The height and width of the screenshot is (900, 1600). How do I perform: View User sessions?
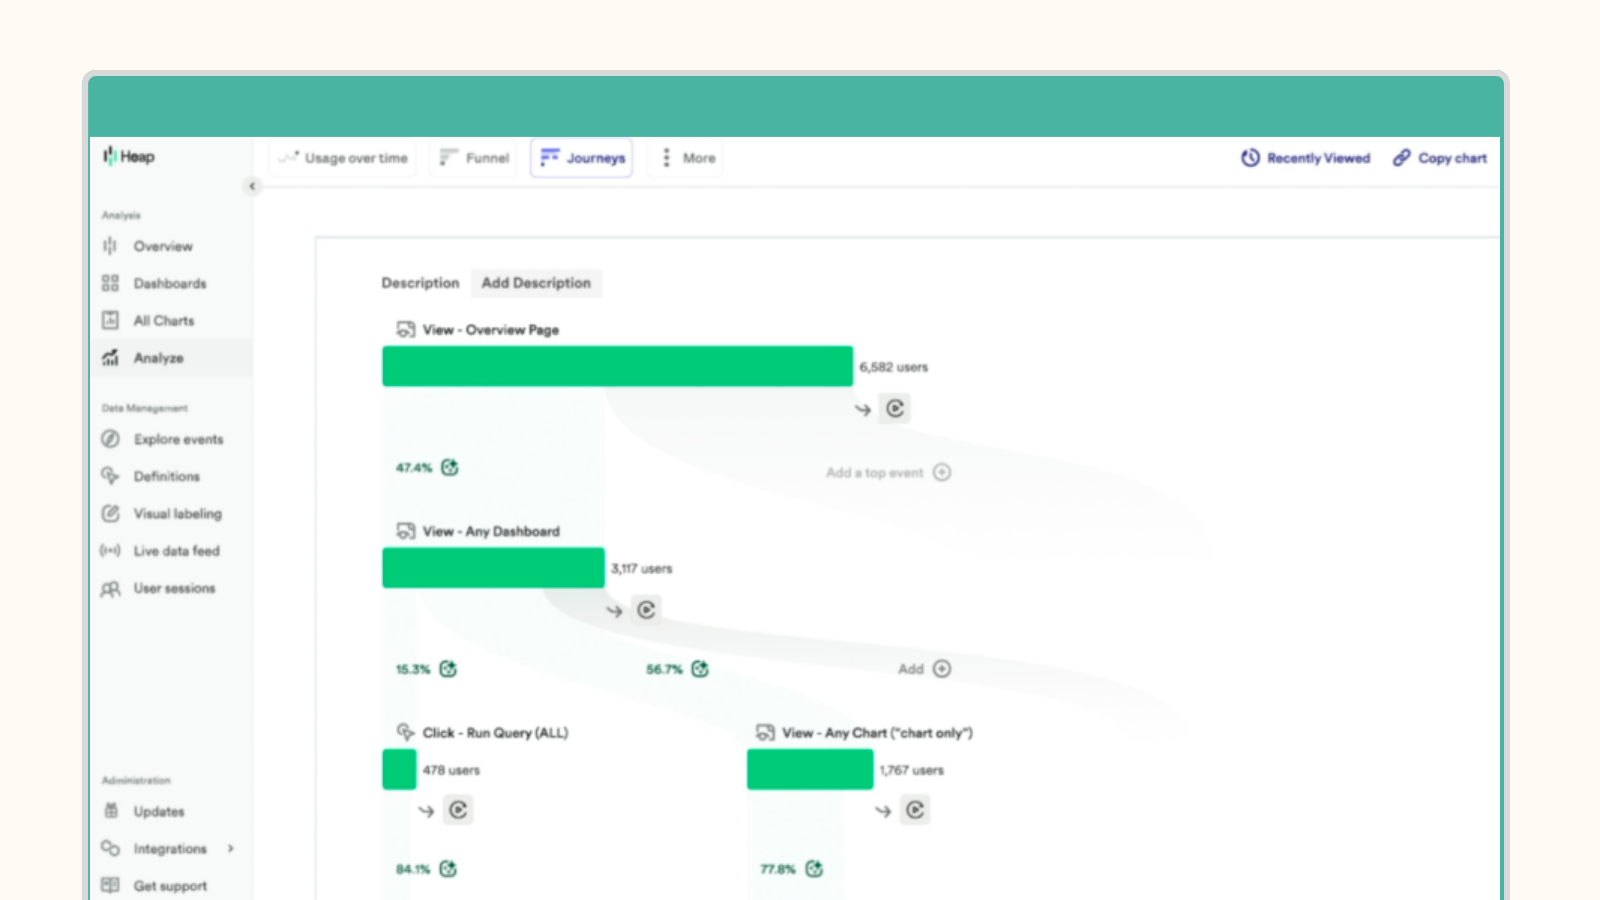click(174, 588)
